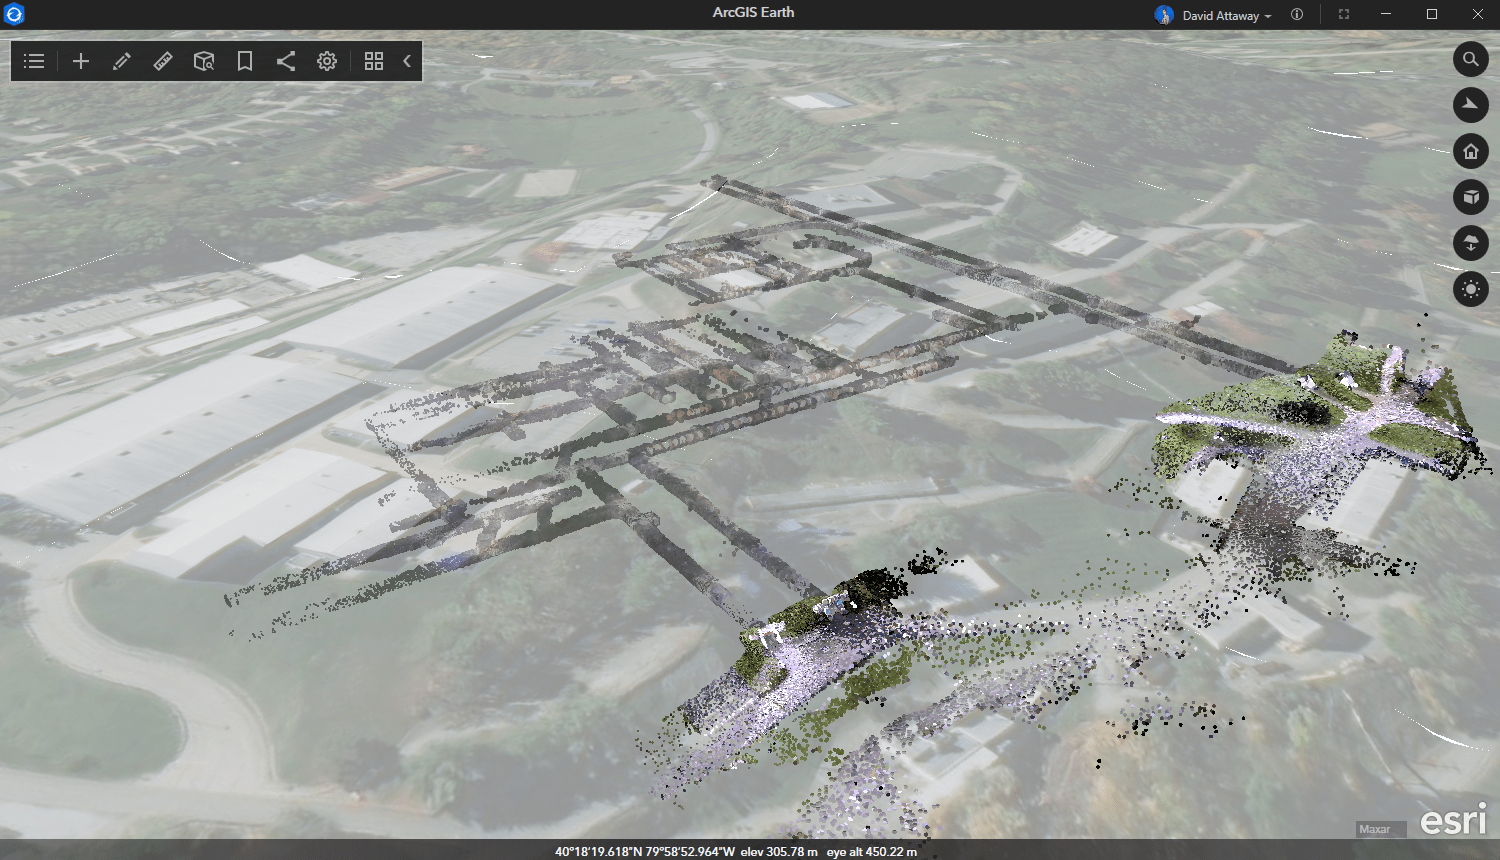Close the ArcGIS Earth window
Viewport: 1500px width, 860px height.
click(x=1478, y=14)
